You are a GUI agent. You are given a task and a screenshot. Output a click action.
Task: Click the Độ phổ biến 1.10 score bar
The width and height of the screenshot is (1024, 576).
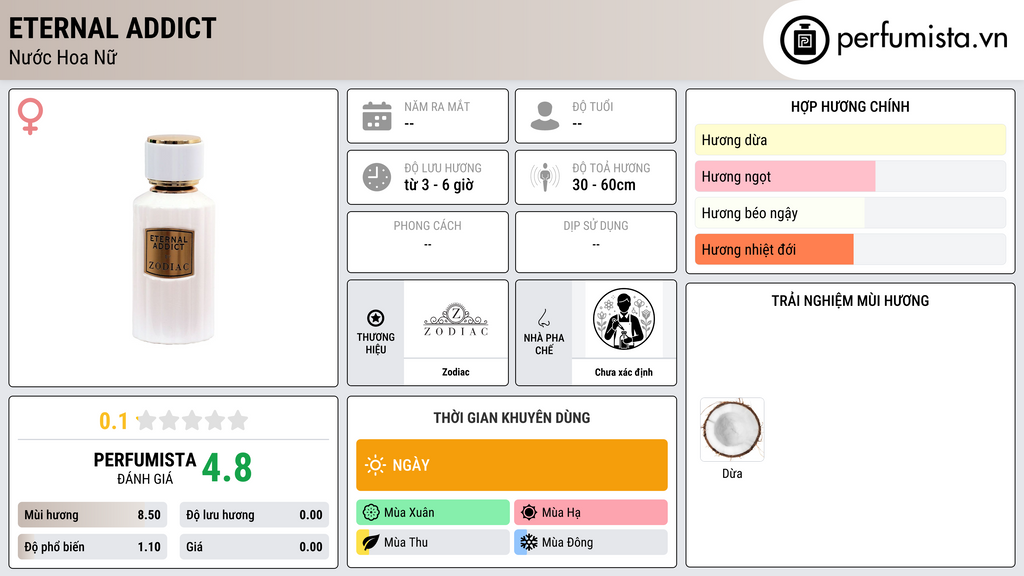pyautogui.click(x=92, y=547)
